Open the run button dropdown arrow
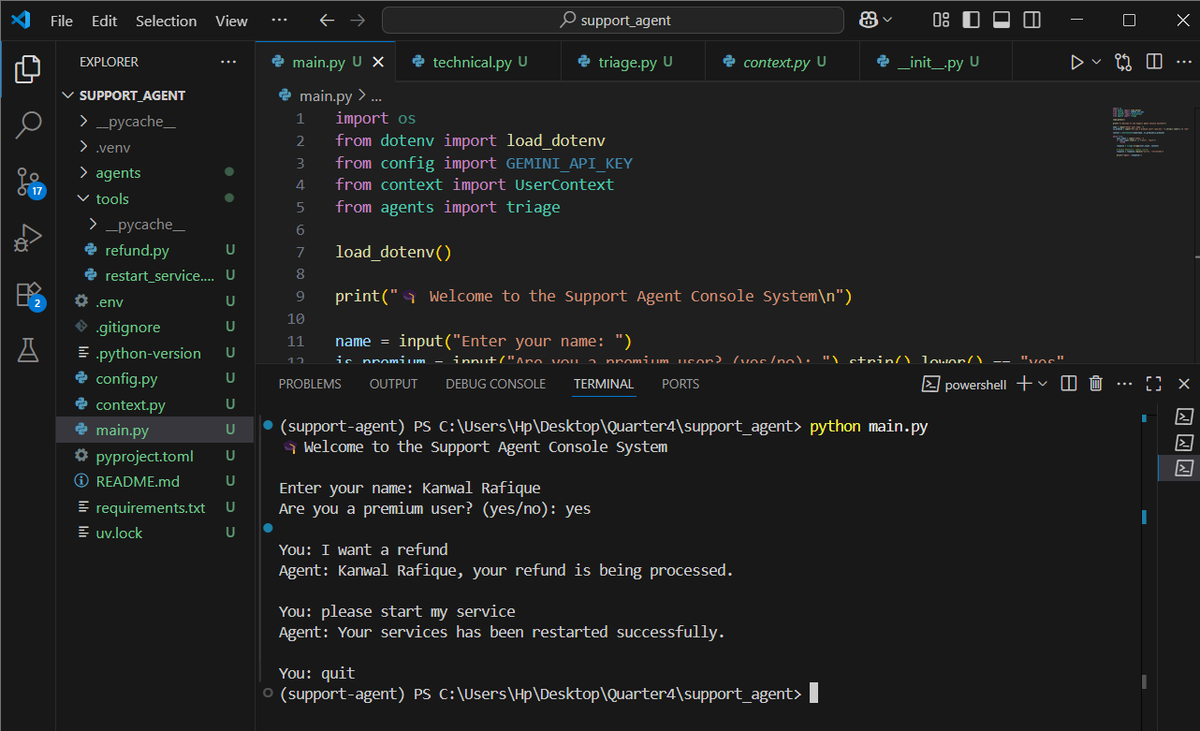This screenshot has width=1200, height=731. point(1096,62)
